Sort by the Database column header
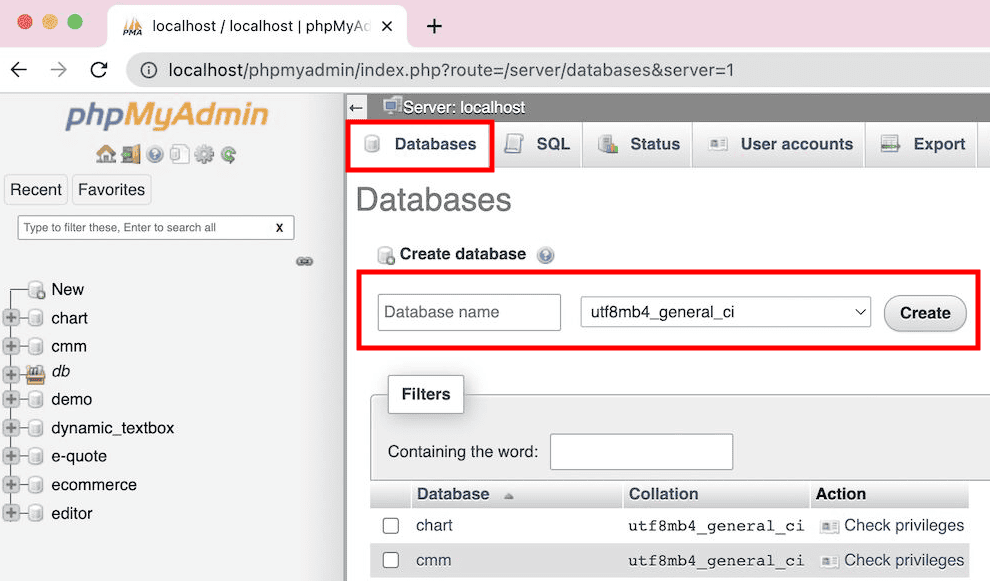The image size is (990, 581). [453, 494]
